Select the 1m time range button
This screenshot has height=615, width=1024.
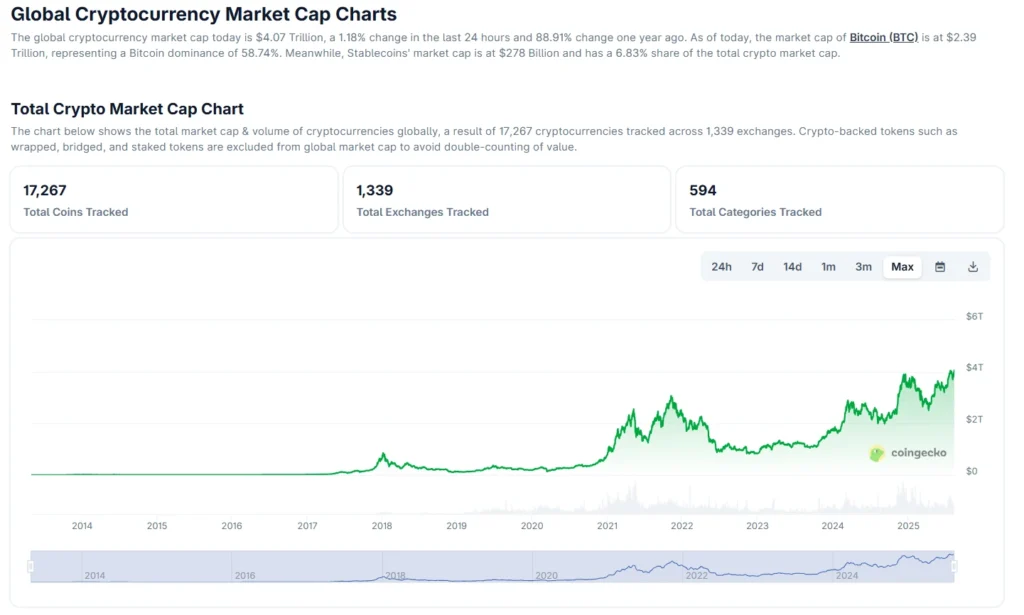point(829,267)
